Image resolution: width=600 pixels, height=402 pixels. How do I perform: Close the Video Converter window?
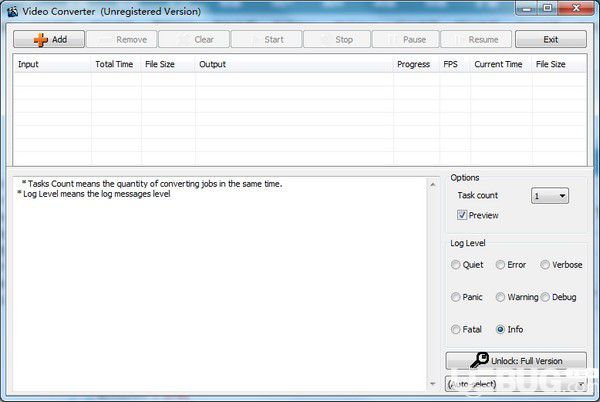(576, 8)
